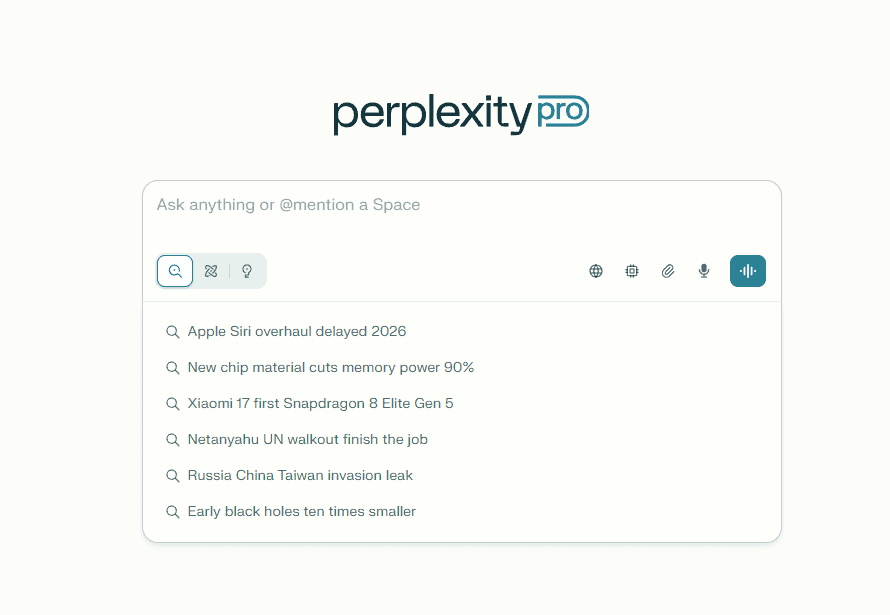Attach a file using the paperclip icon
The width and height of the screenshot is (890, 615).
(x=668, y=271)
